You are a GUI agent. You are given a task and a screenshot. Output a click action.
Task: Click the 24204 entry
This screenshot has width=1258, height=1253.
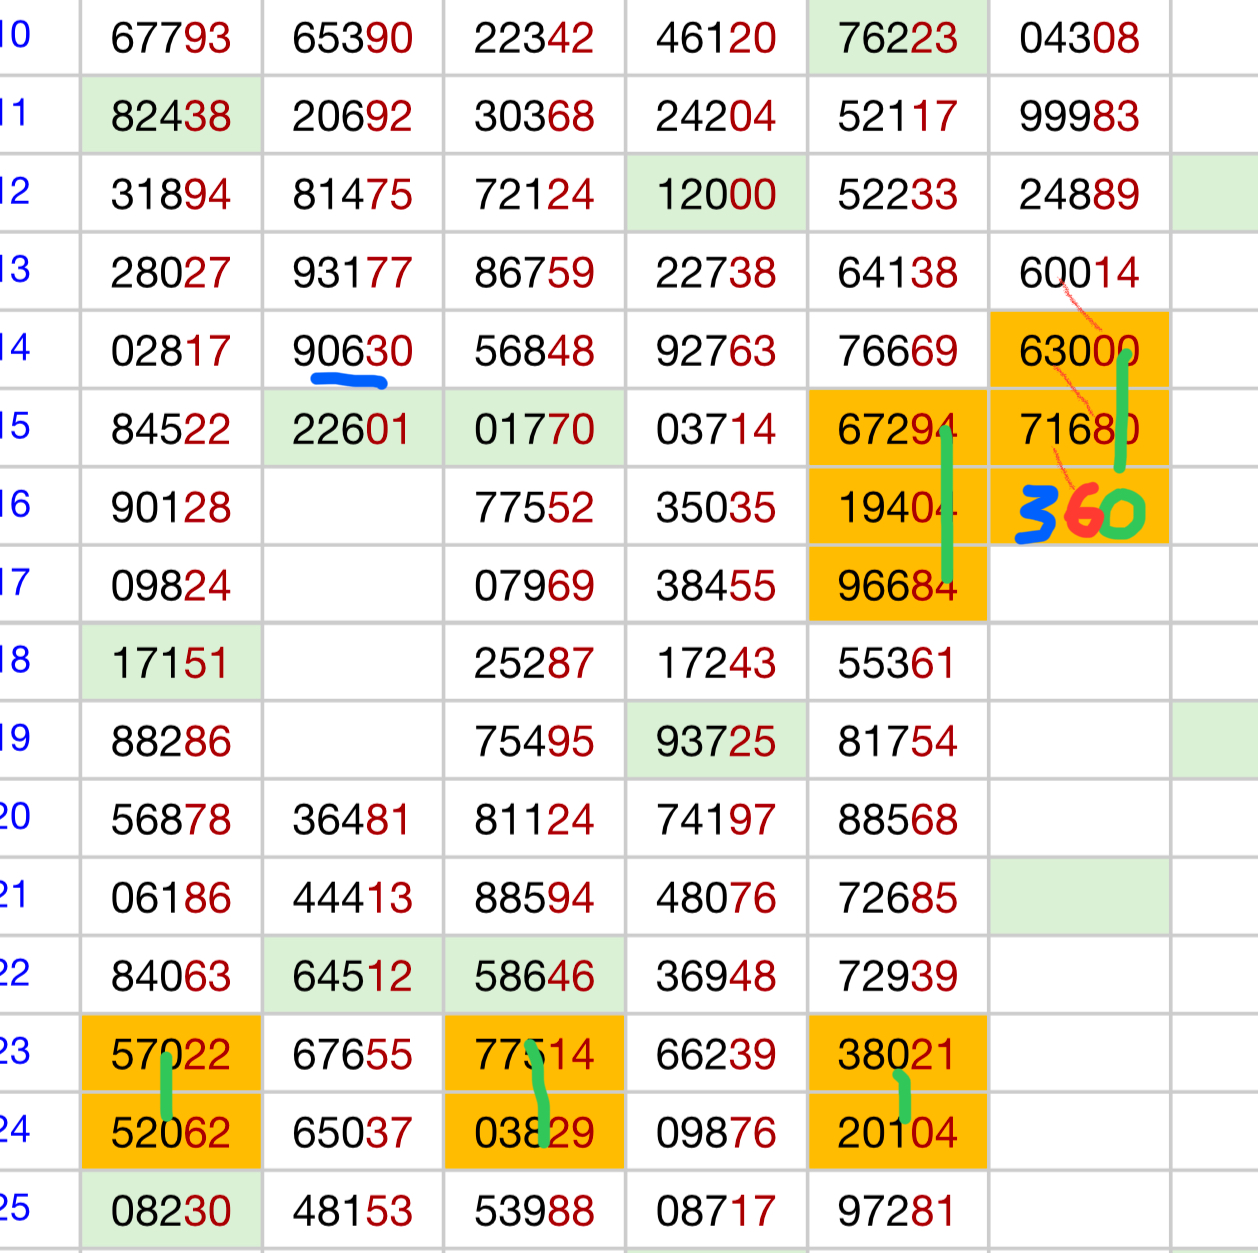click(x=716, y=115)
